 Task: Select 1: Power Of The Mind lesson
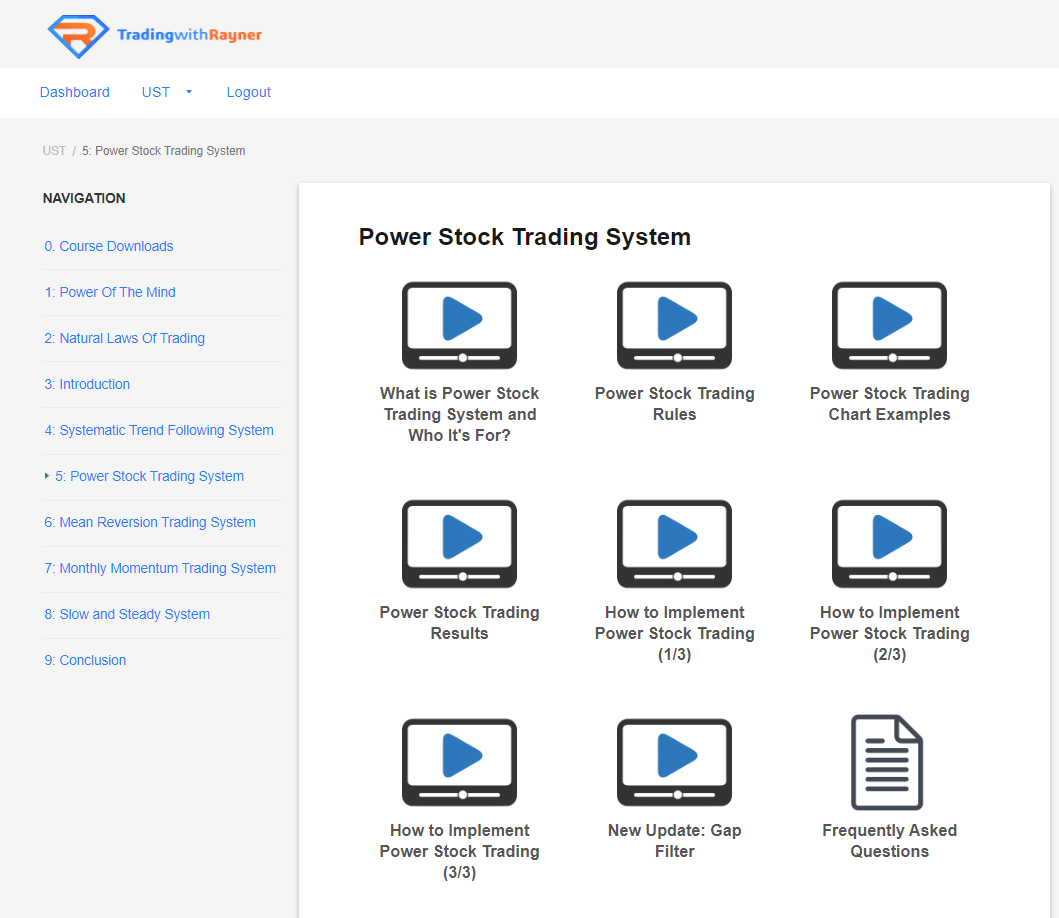110,292
